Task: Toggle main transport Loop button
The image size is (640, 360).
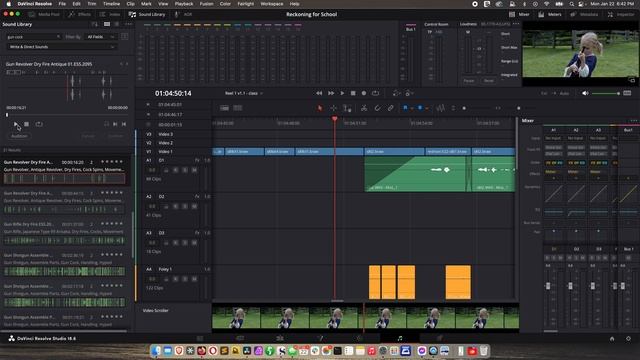Action: pyautogui.click(x=375, y=93)
